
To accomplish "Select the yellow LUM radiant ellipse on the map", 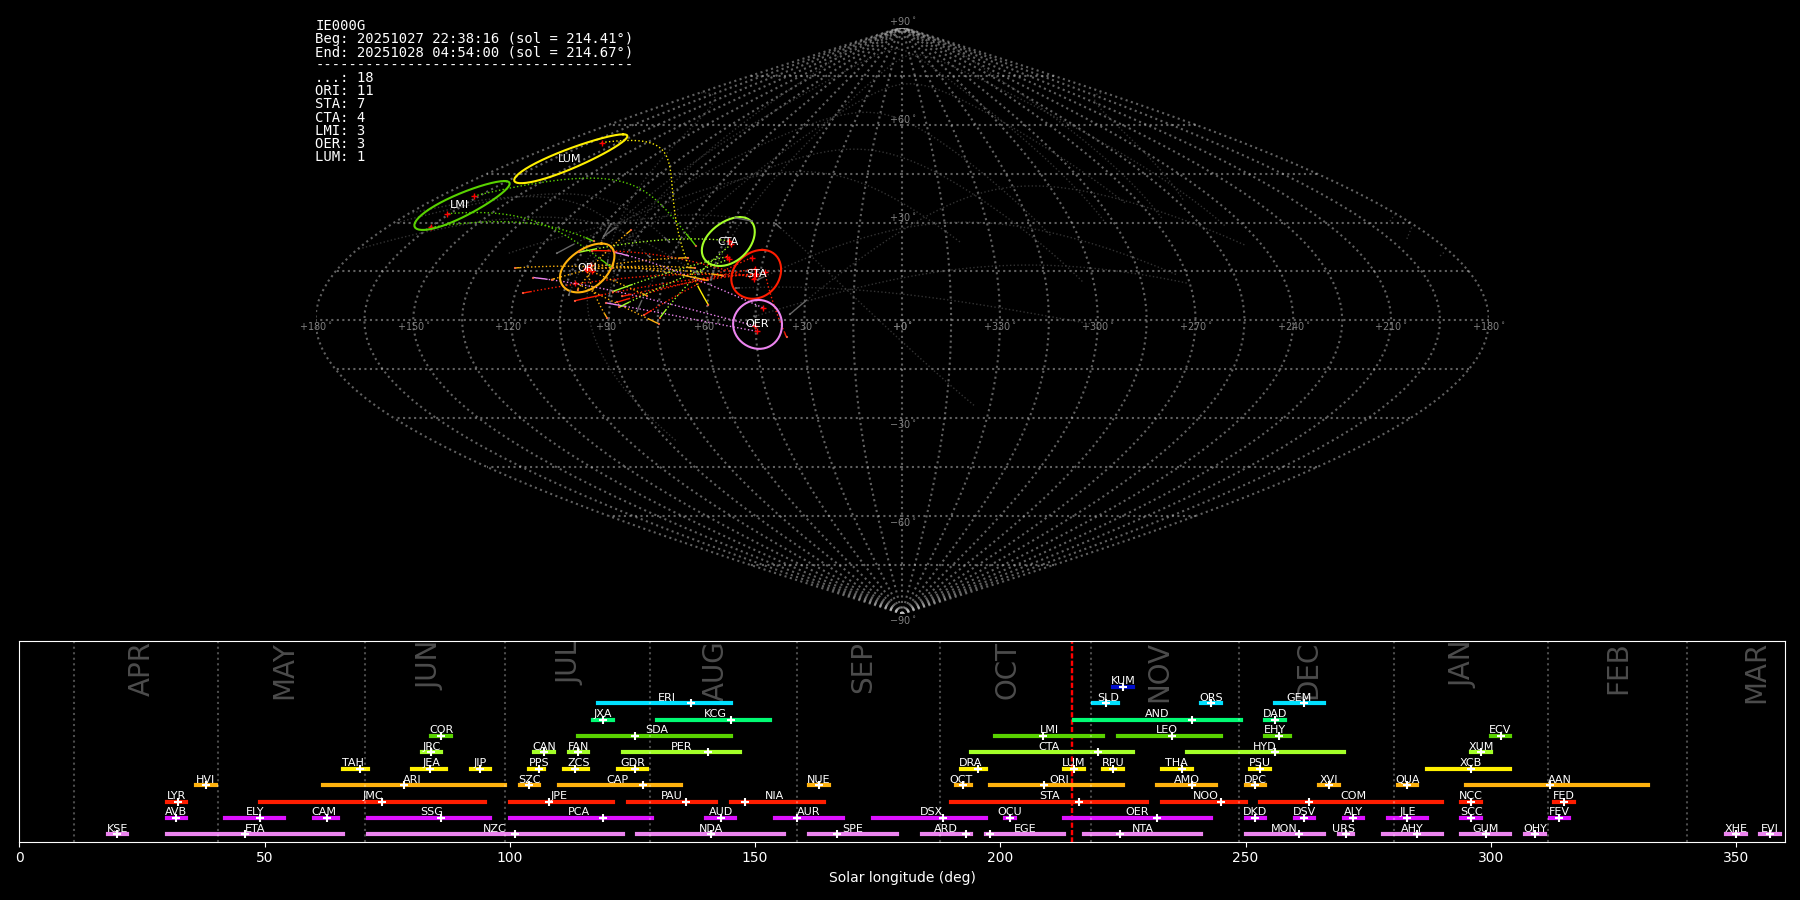I will (x=570, y=159).
